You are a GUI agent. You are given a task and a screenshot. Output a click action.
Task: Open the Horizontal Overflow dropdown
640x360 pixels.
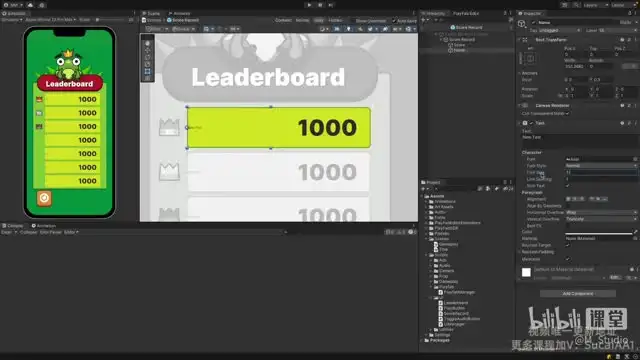point(601,212)
